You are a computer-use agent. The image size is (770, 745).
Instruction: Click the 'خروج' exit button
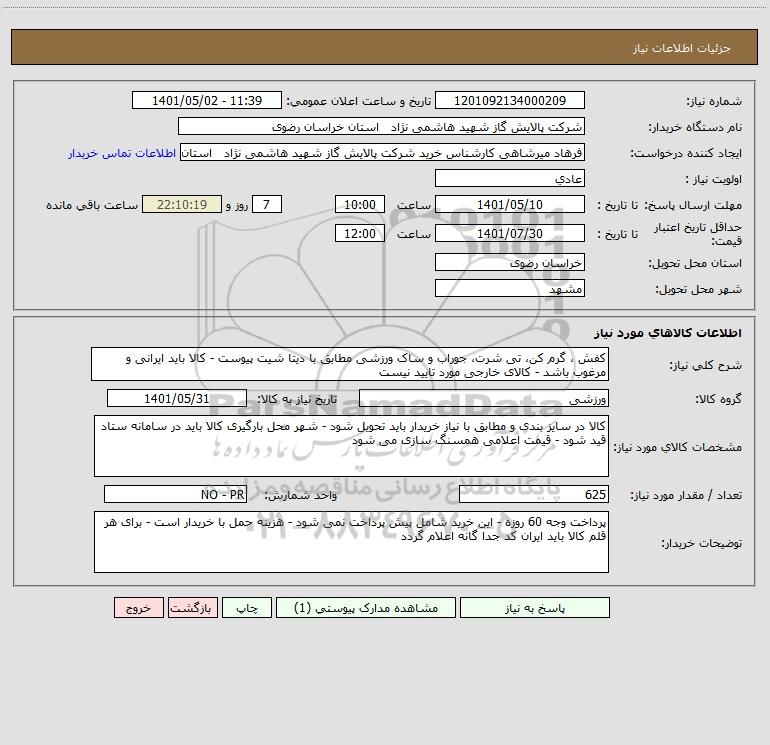(x=138, y=607)
